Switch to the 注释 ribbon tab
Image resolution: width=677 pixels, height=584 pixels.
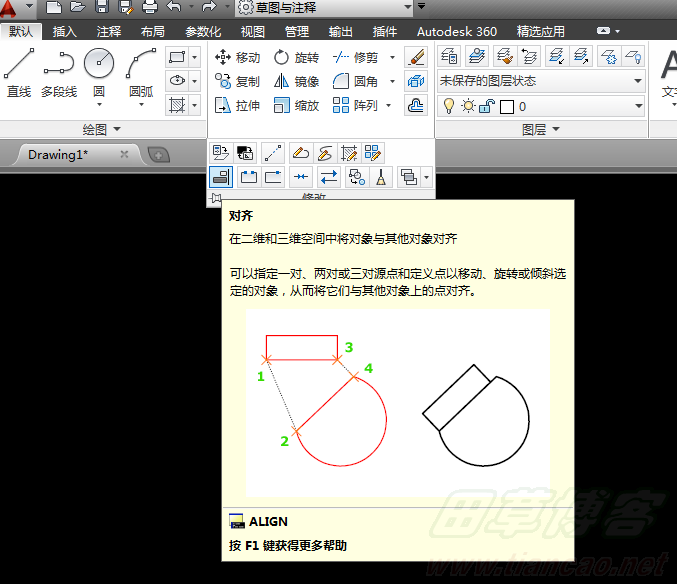tap(109, 31)
